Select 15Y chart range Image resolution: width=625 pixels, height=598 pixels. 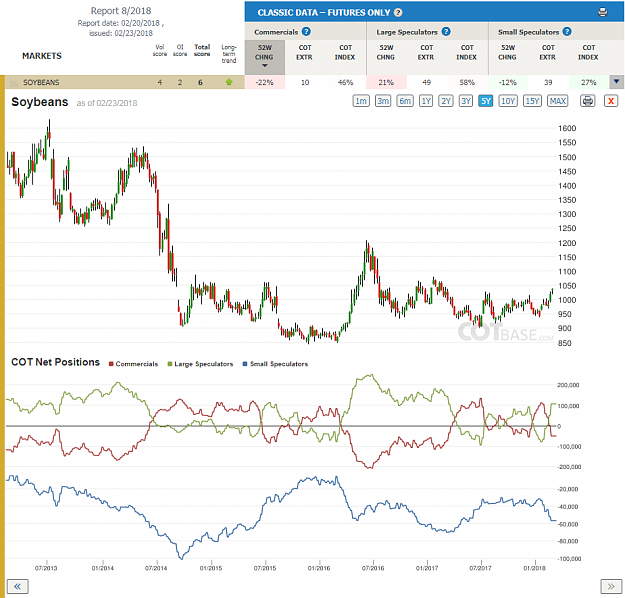pos(532,101)
